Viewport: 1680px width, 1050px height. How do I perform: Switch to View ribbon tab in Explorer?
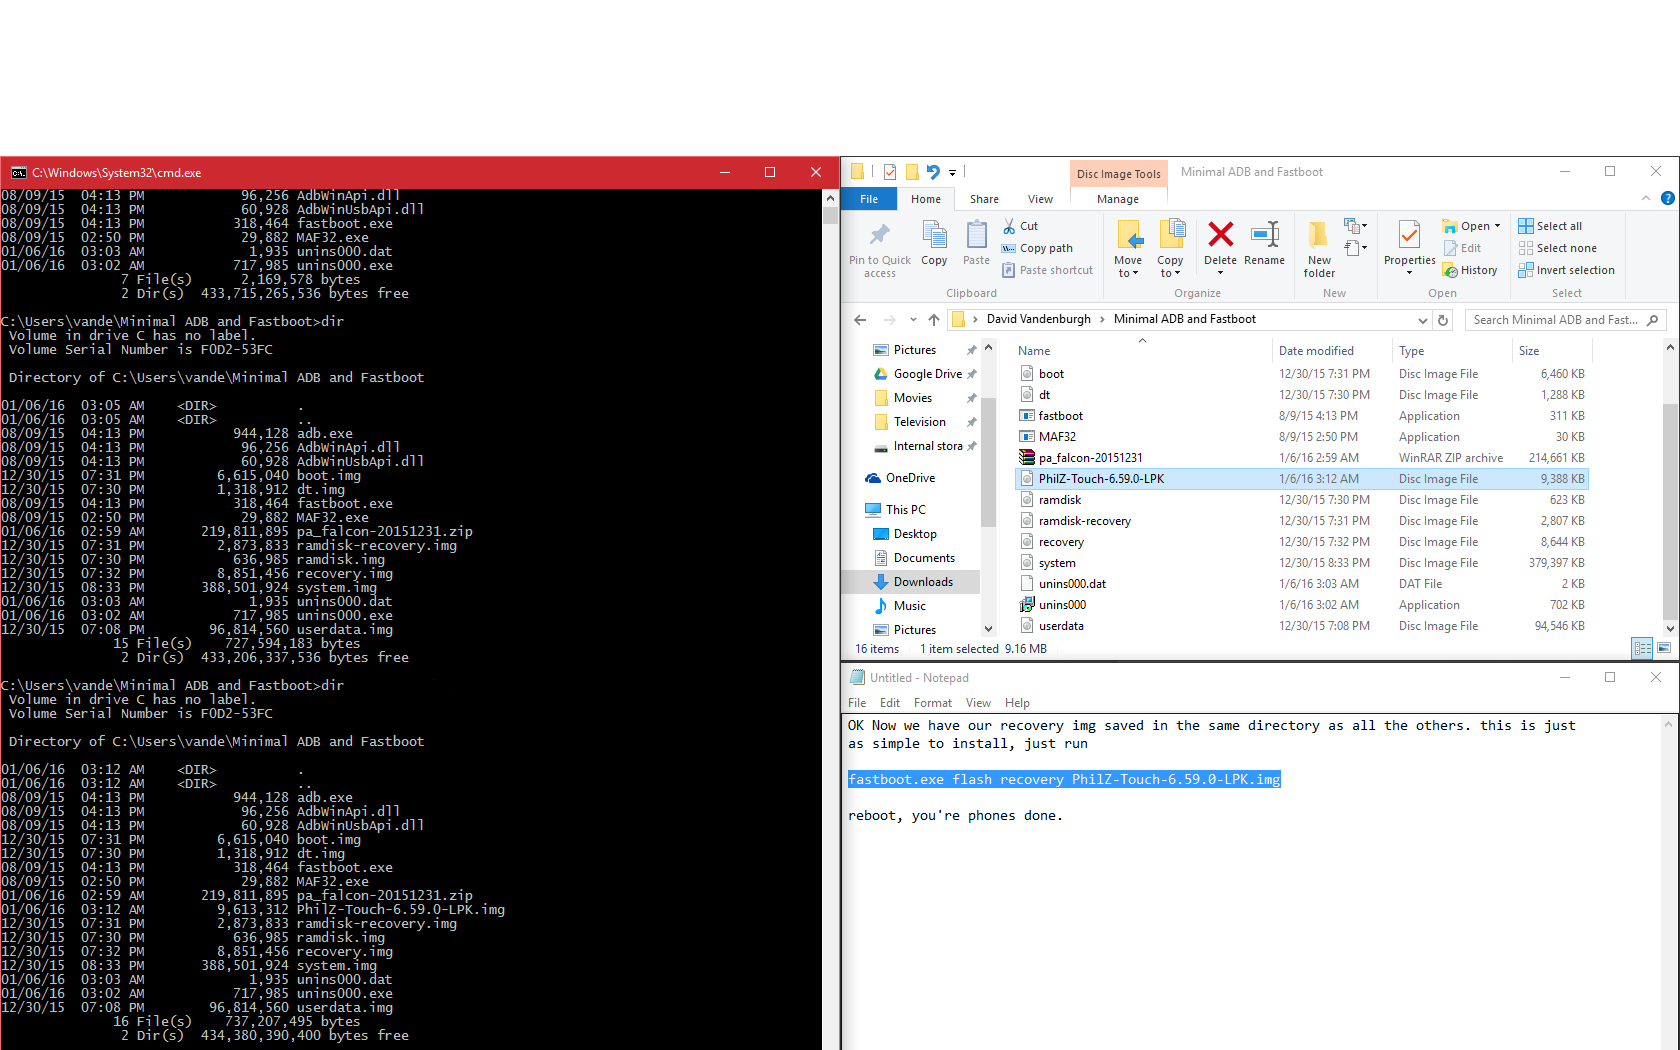pos(1040,199)
